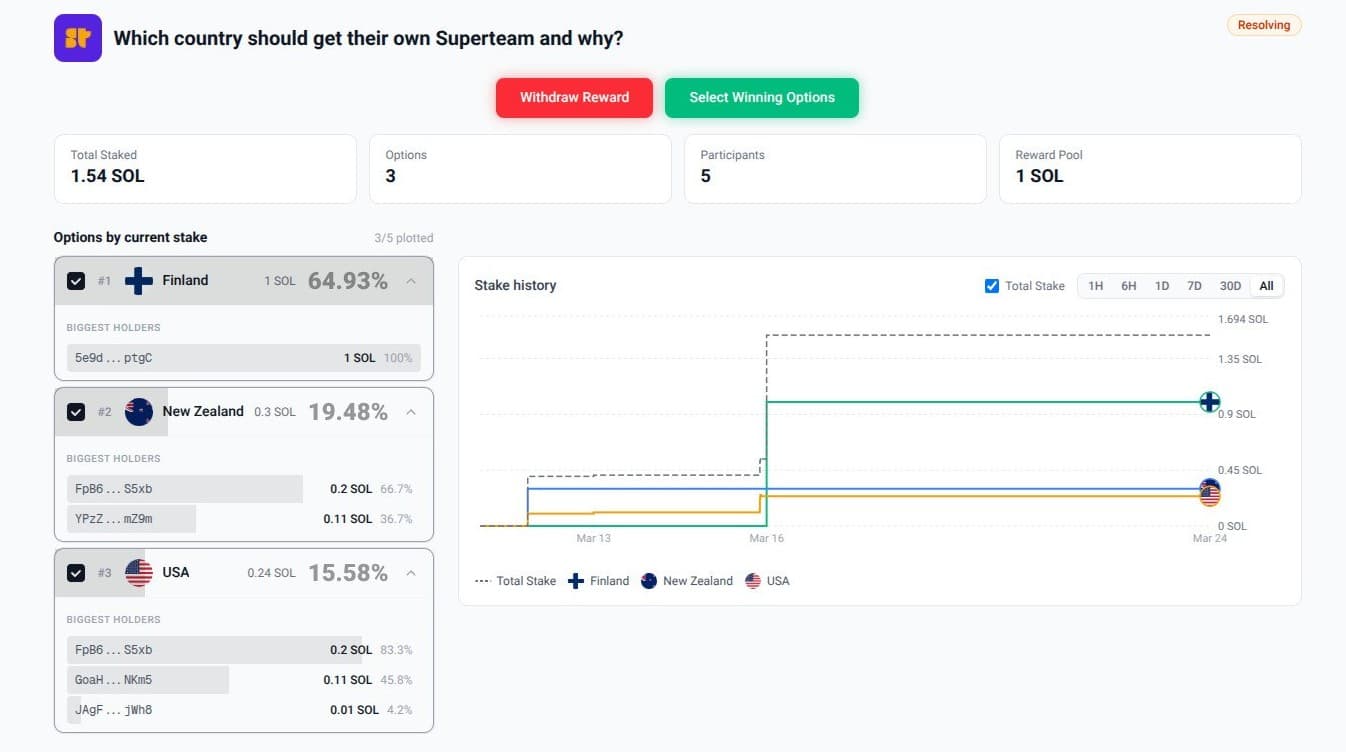Select the Finland flag marker at chart line end
1346x752 pixels.
point(1210,402)
